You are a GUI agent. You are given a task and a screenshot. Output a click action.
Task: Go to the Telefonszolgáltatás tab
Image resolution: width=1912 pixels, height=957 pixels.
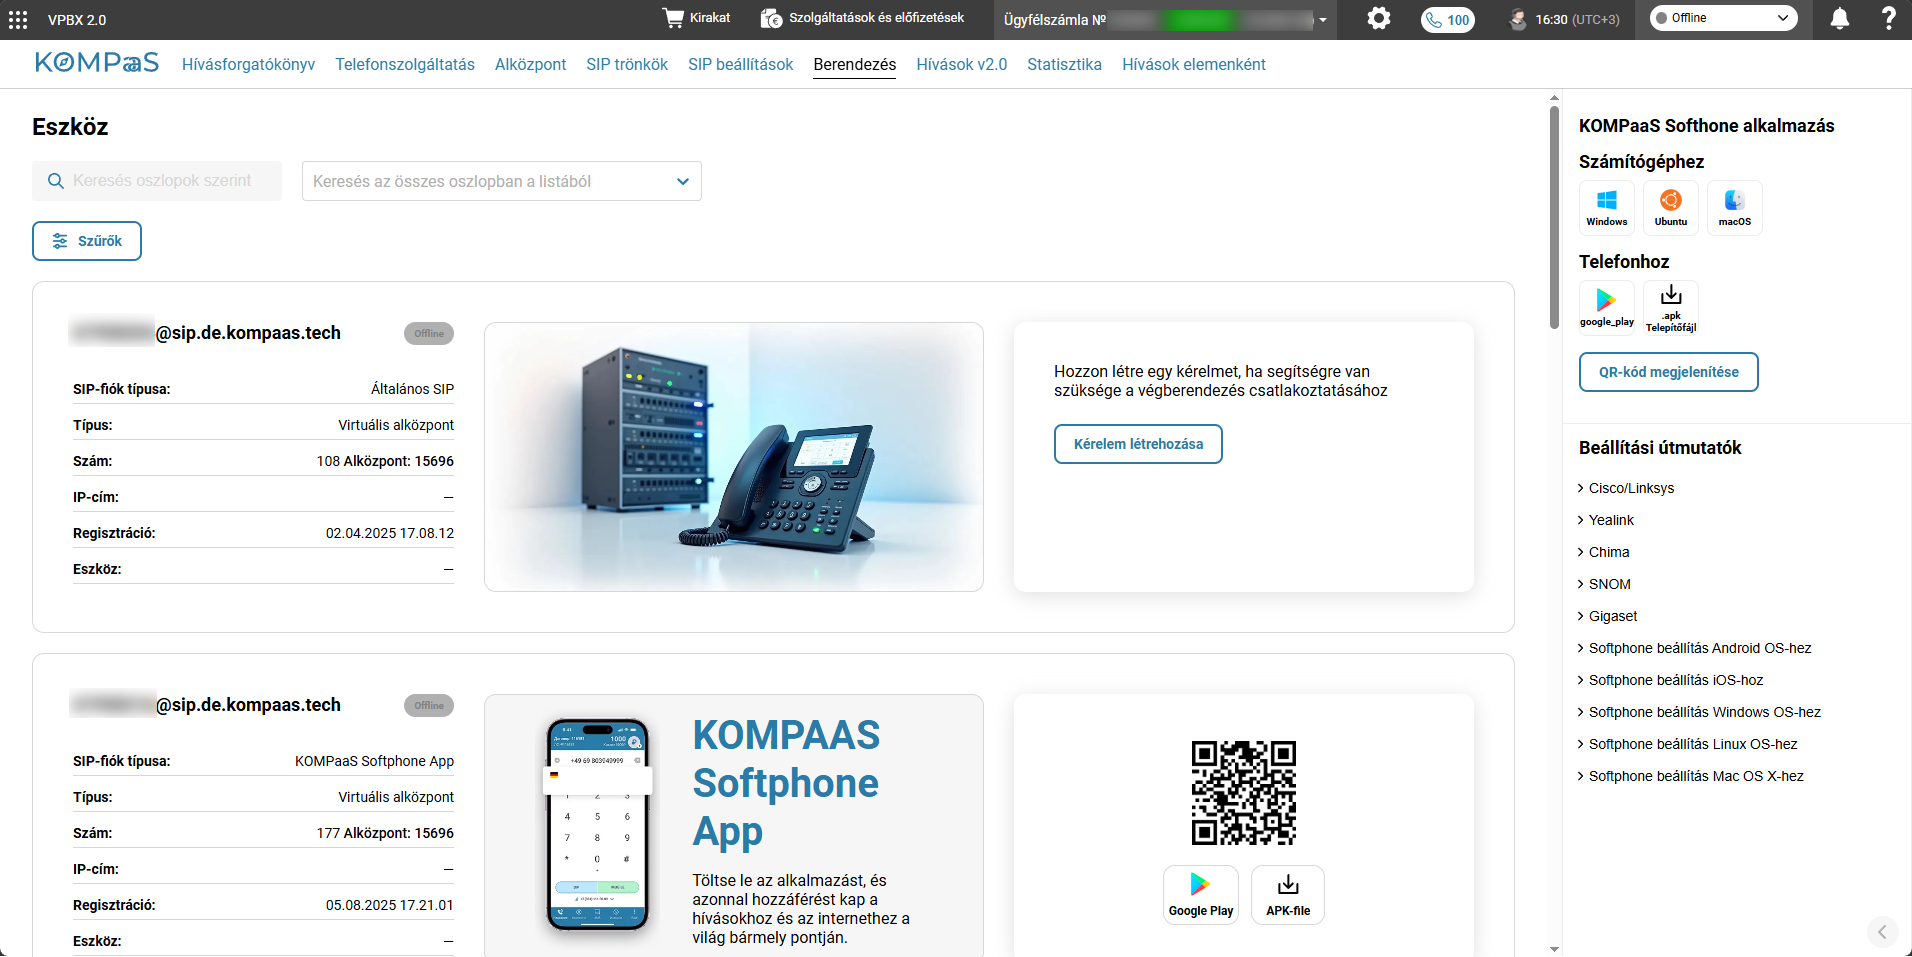click(x=405, y=64)
